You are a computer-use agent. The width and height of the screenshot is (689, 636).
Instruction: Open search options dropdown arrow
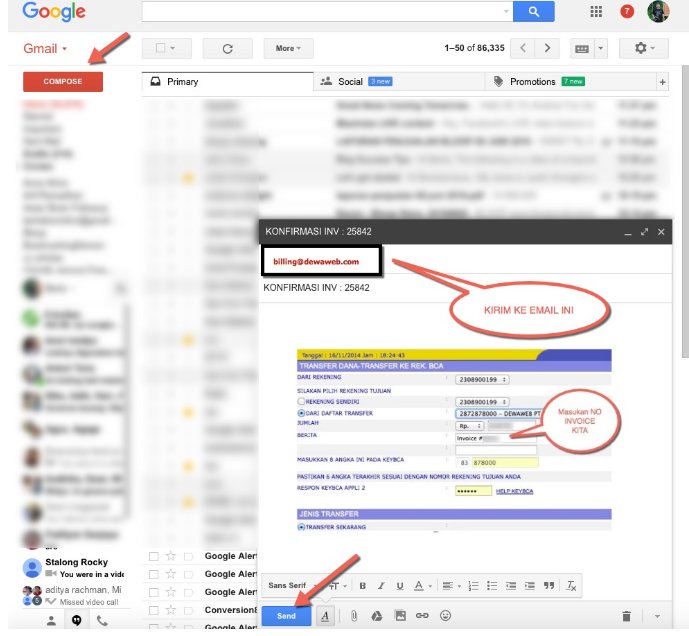506,11
